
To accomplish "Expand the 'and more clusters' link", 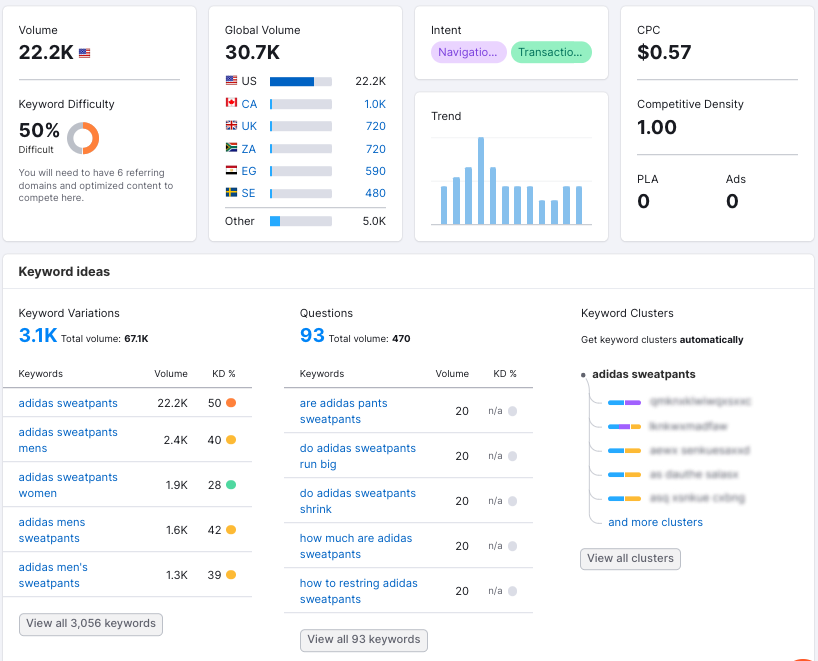I will [x=655, y=522].
